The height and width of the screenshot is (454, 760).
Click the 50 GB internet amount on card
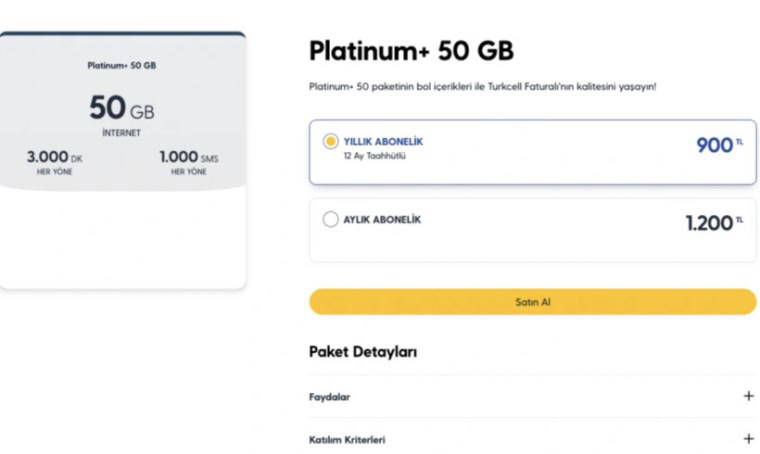pos(121,108)
